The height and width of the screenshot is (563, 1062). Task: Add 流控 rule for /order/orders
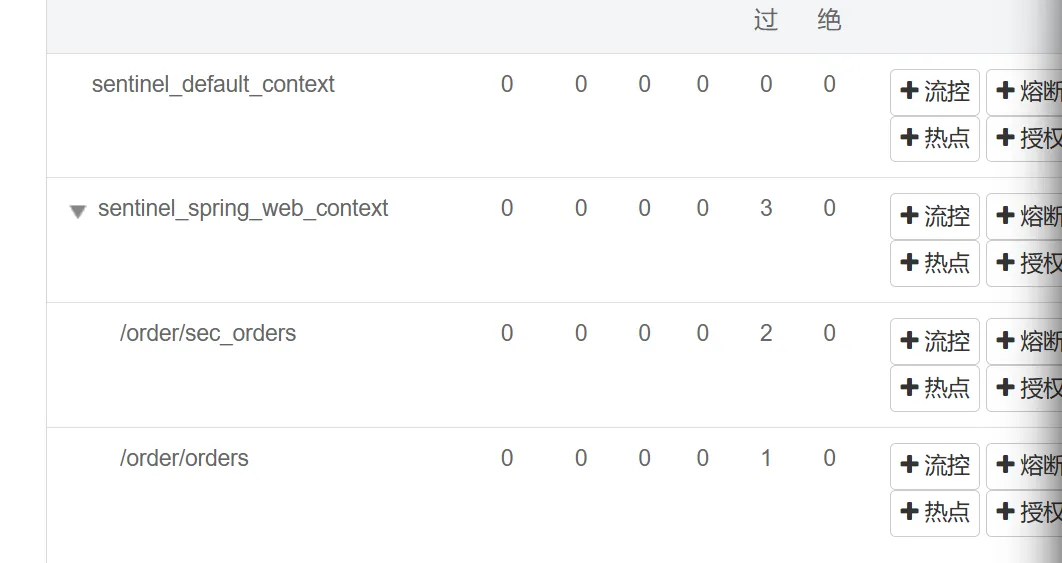click(935, 466)
